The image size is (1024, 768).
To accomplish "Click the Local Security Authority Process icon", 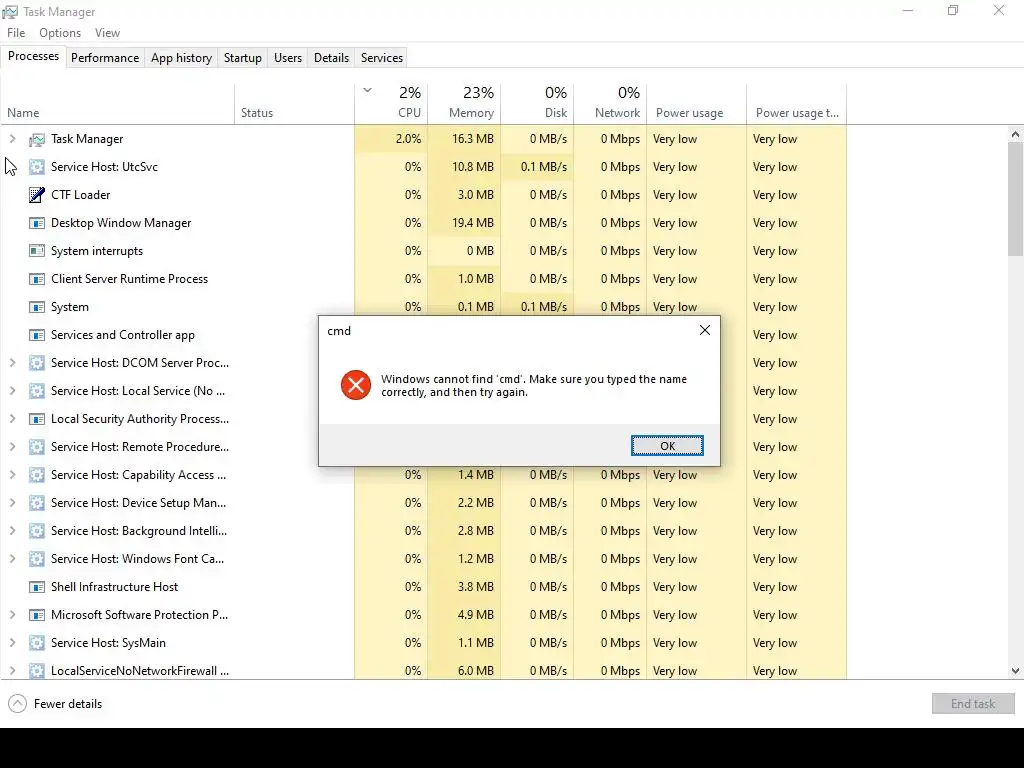I will point(37,419).
